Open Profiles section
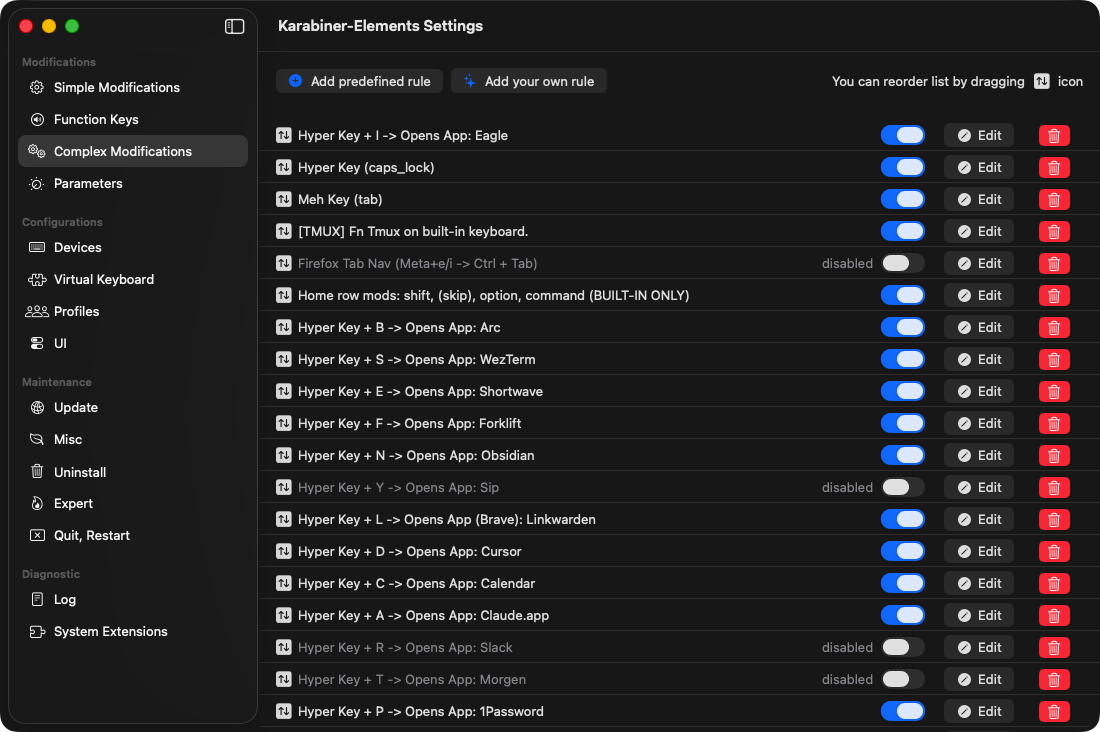The width and height of the screenshot is (1100, 732). [133, 312]
